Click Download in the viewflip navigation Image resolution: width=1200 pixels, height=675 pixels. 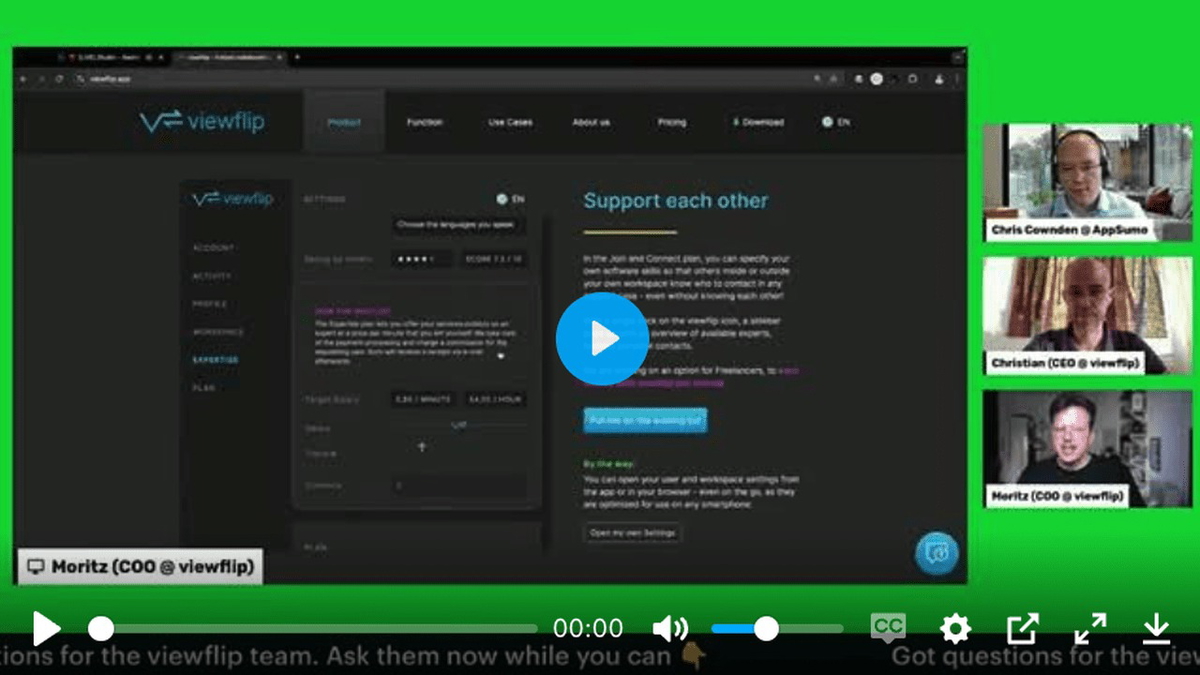coord(758,122)
